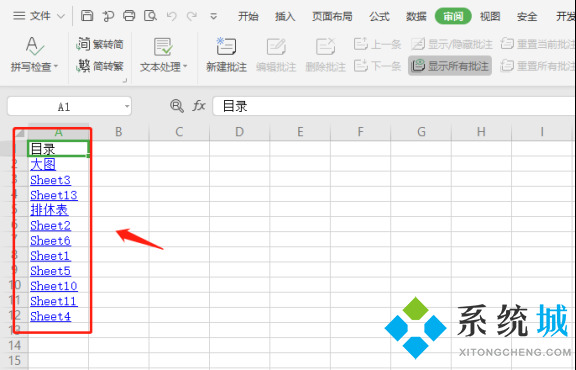This screenshot has height=370, width=576.
Task: Select cell A1 containing 目录
Action: point(58,149)
